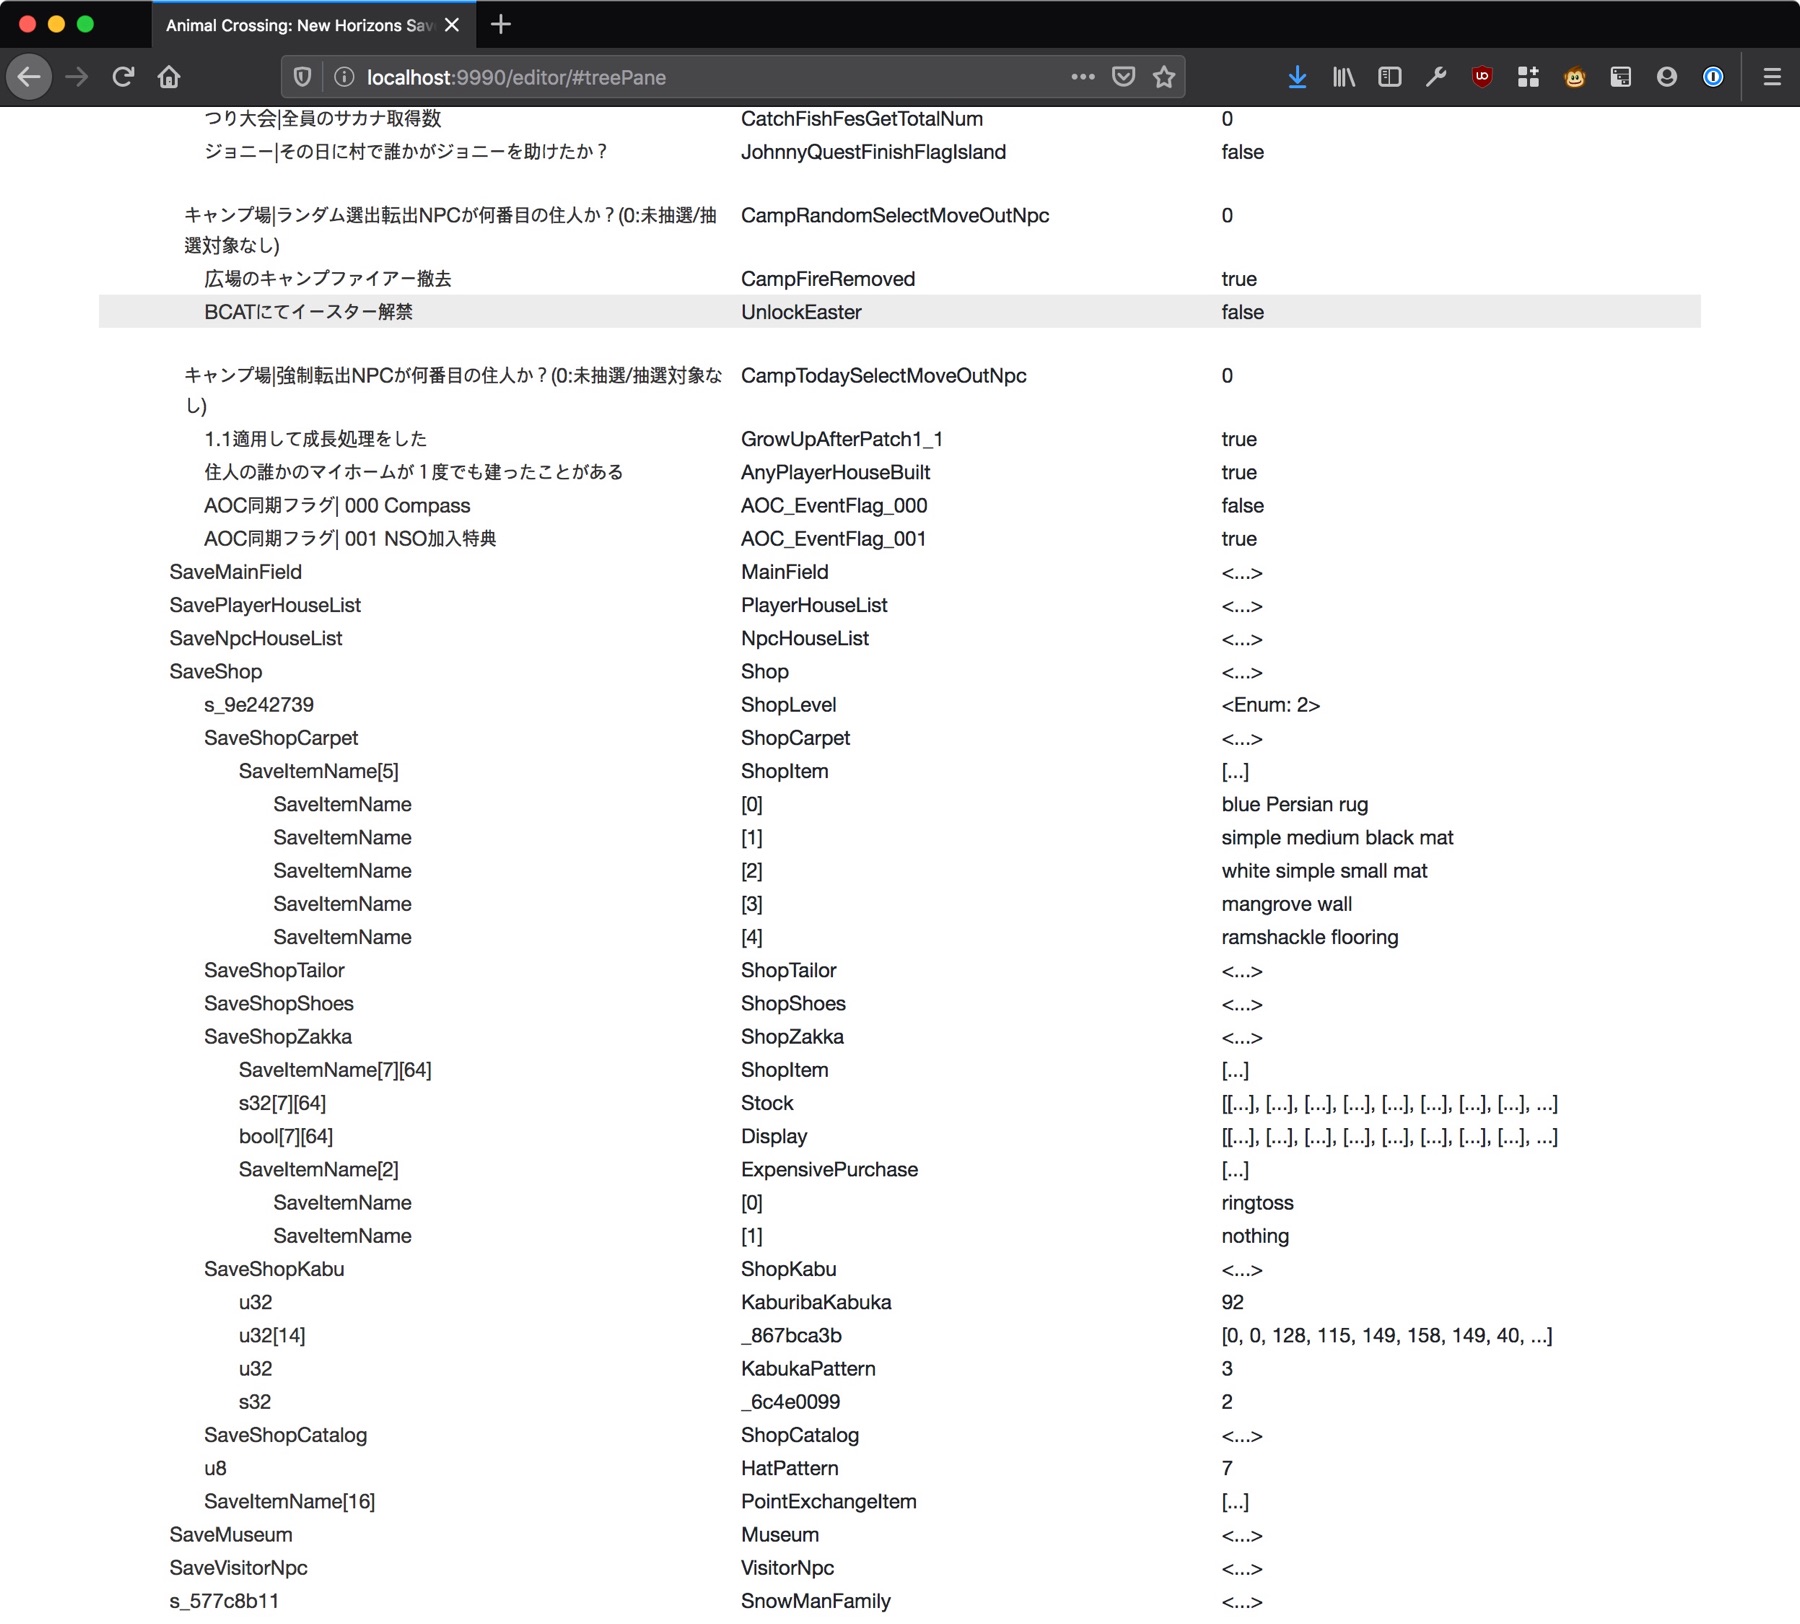The width and height of the screenshot is (1800, 1624).
Task: Expand the SaveVisitorNpc node
Action: [238, 1568]
